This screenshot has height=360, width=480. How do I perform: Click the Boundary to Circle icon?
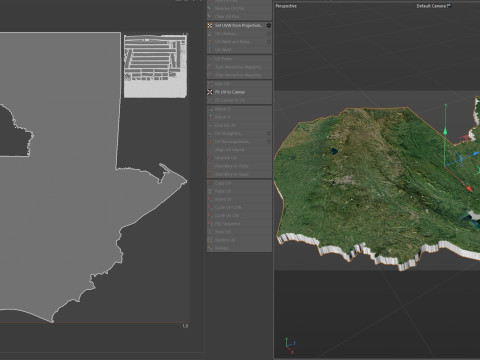pos(210,166)
